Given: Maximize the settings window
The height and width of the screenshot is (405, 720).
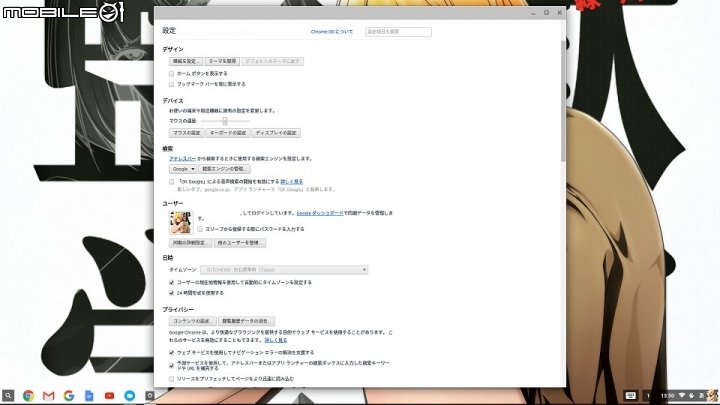Looking at the screenshot, I should [546, 13].
